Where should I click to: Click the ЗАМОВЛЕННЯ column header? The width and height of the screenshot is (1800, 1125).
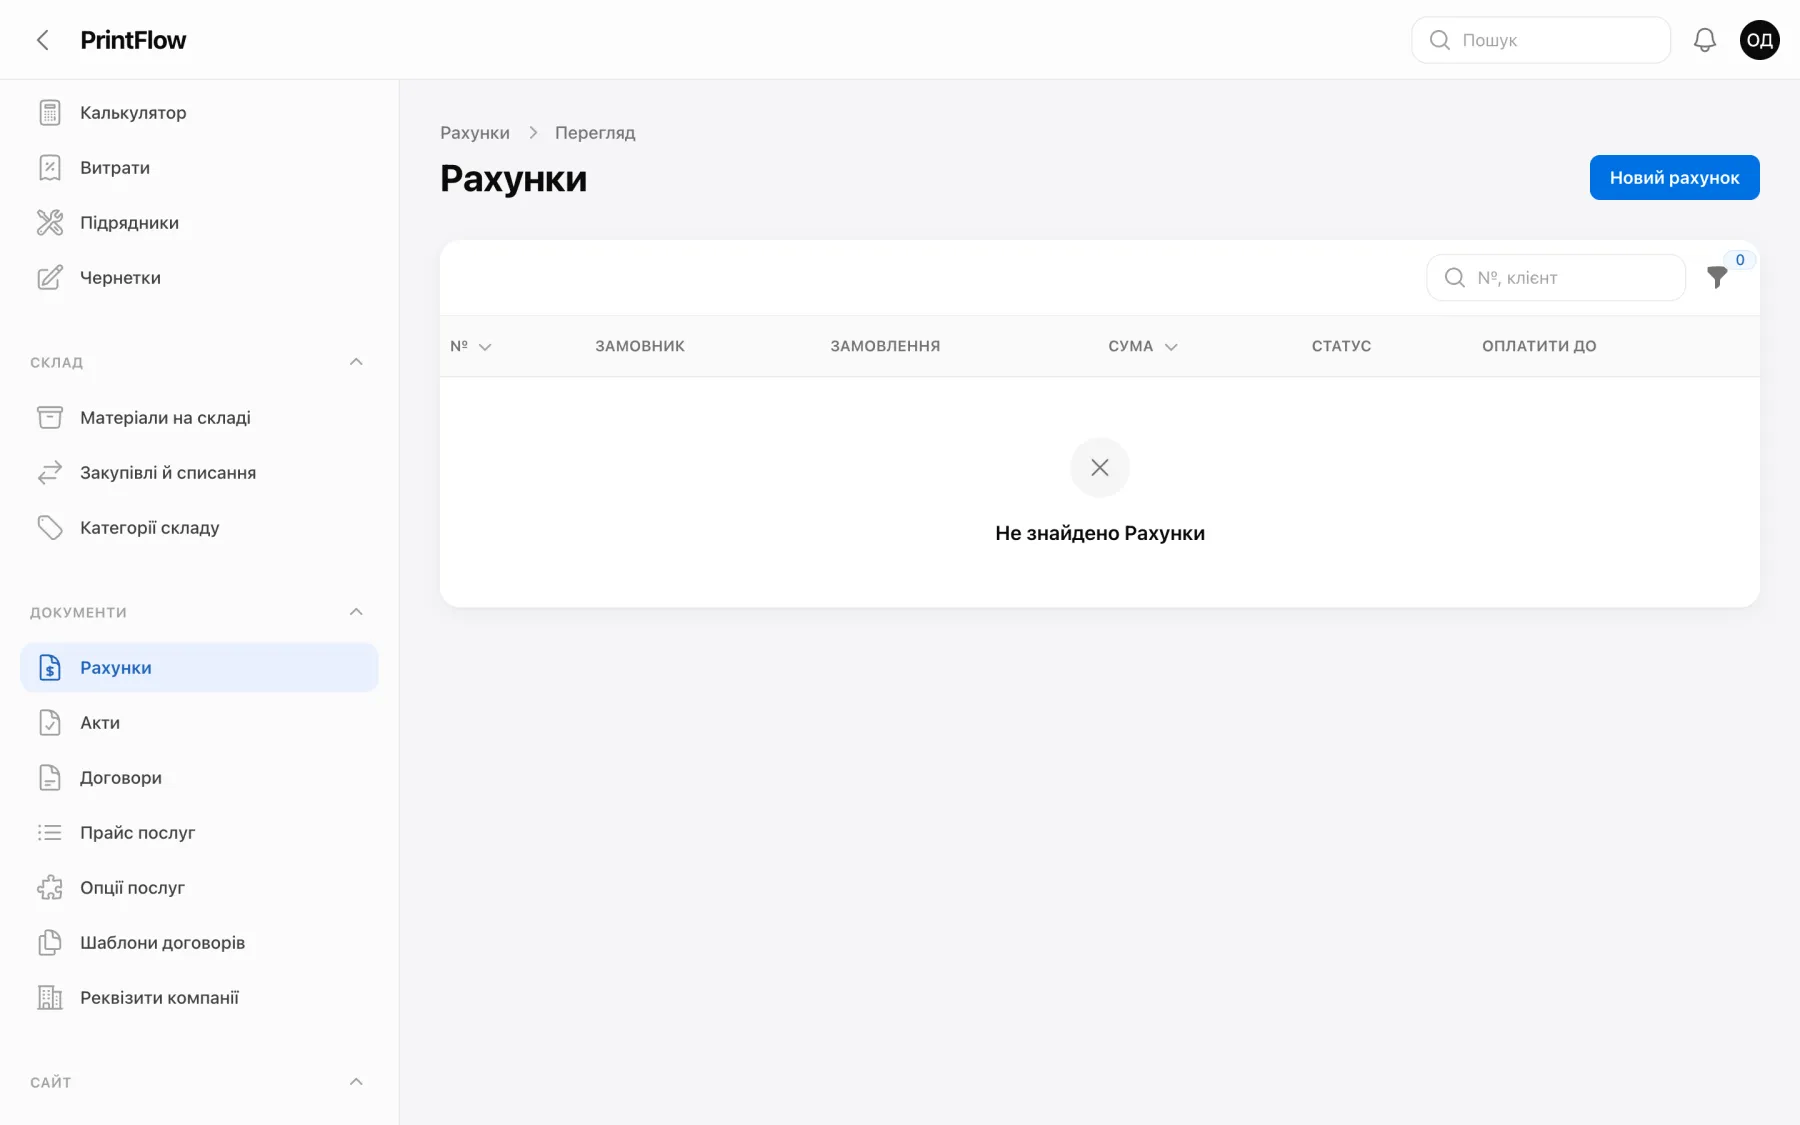[x=885, y=346]
